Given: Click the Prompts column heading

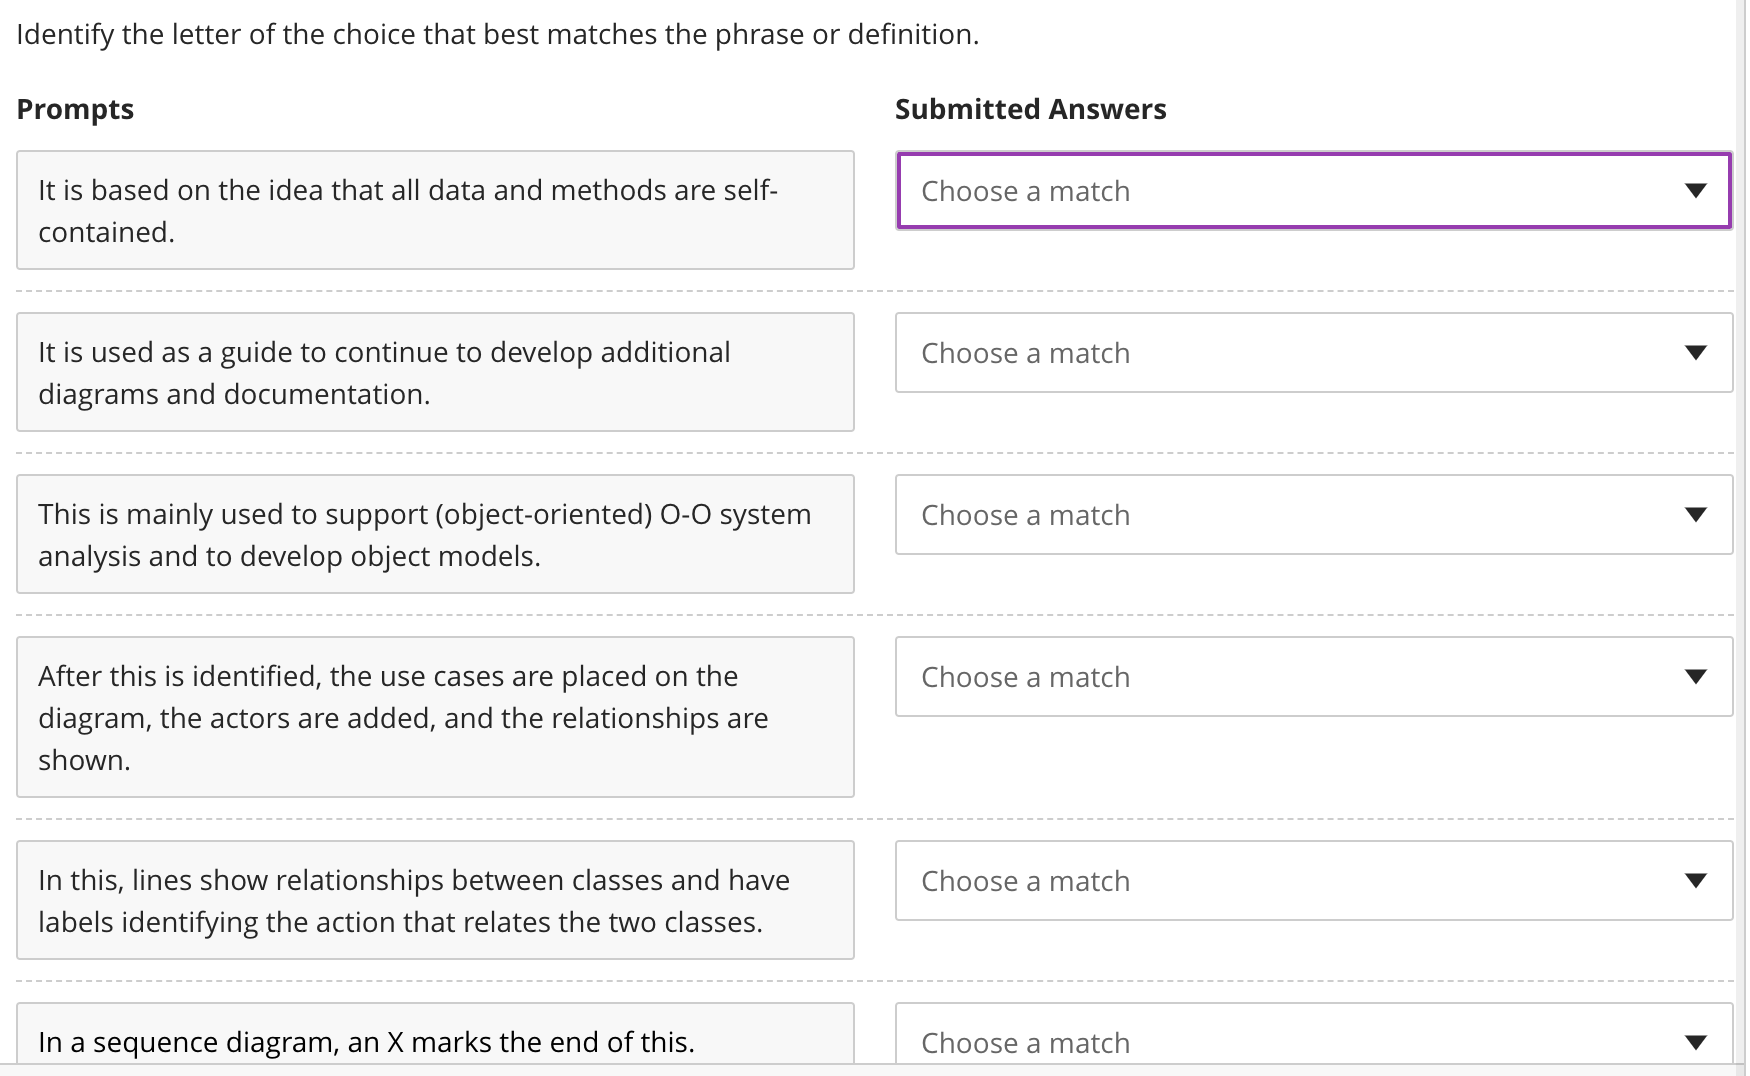Looking at the screenshot, I should click(75, 109).
